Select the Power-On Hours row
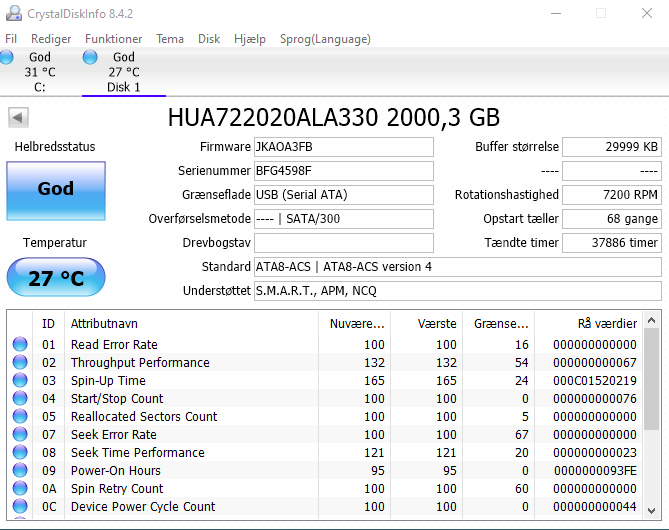The width and height of the screenshot is (669, 530). (x=325, y=470)
